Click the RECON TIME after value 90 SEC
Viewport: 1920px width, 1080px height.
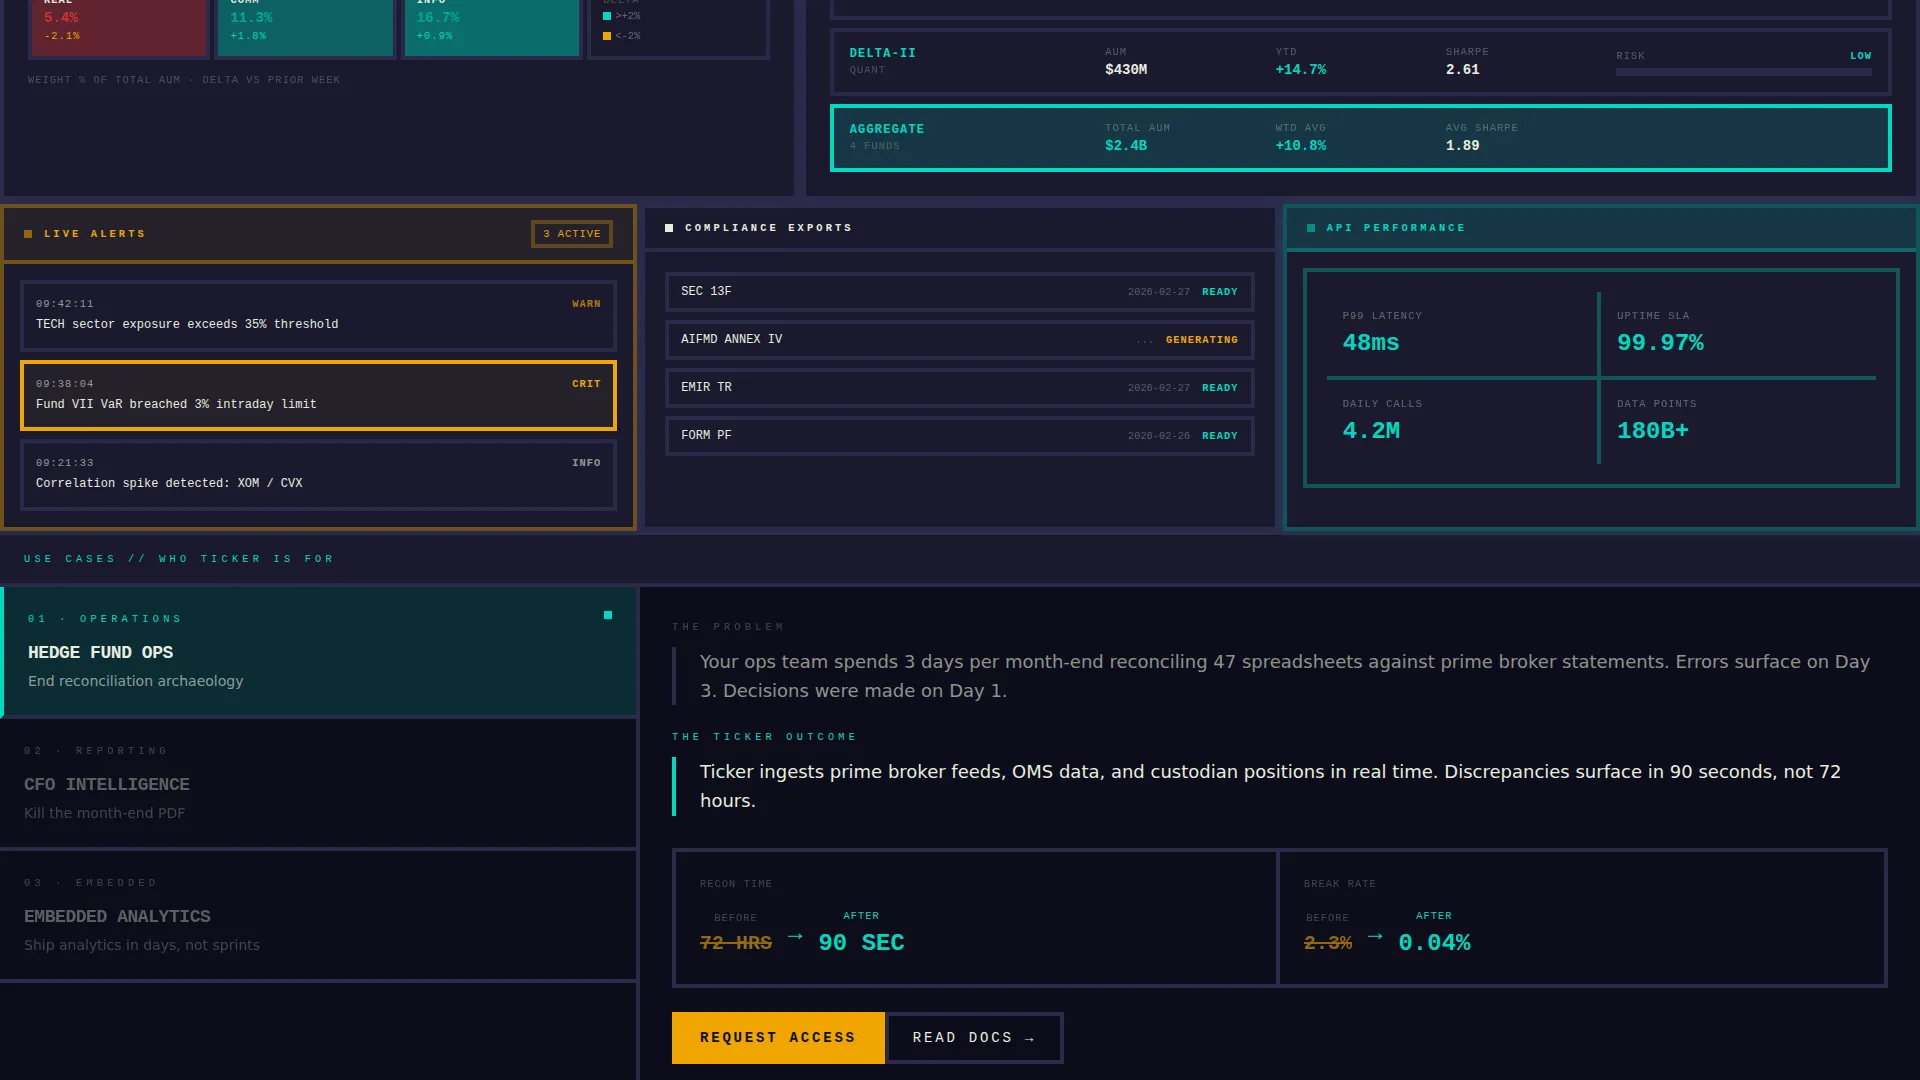(861, 943)
